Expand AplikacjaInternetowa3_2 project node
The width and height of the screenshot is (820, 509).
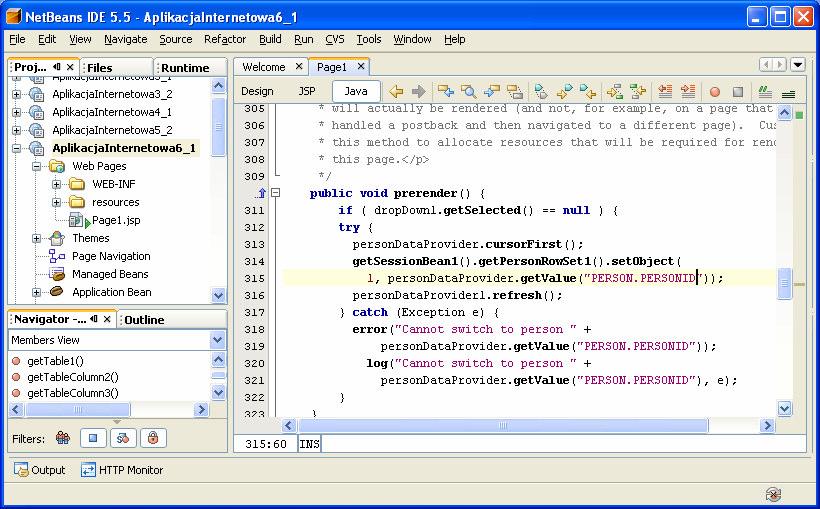coord(16,95)
